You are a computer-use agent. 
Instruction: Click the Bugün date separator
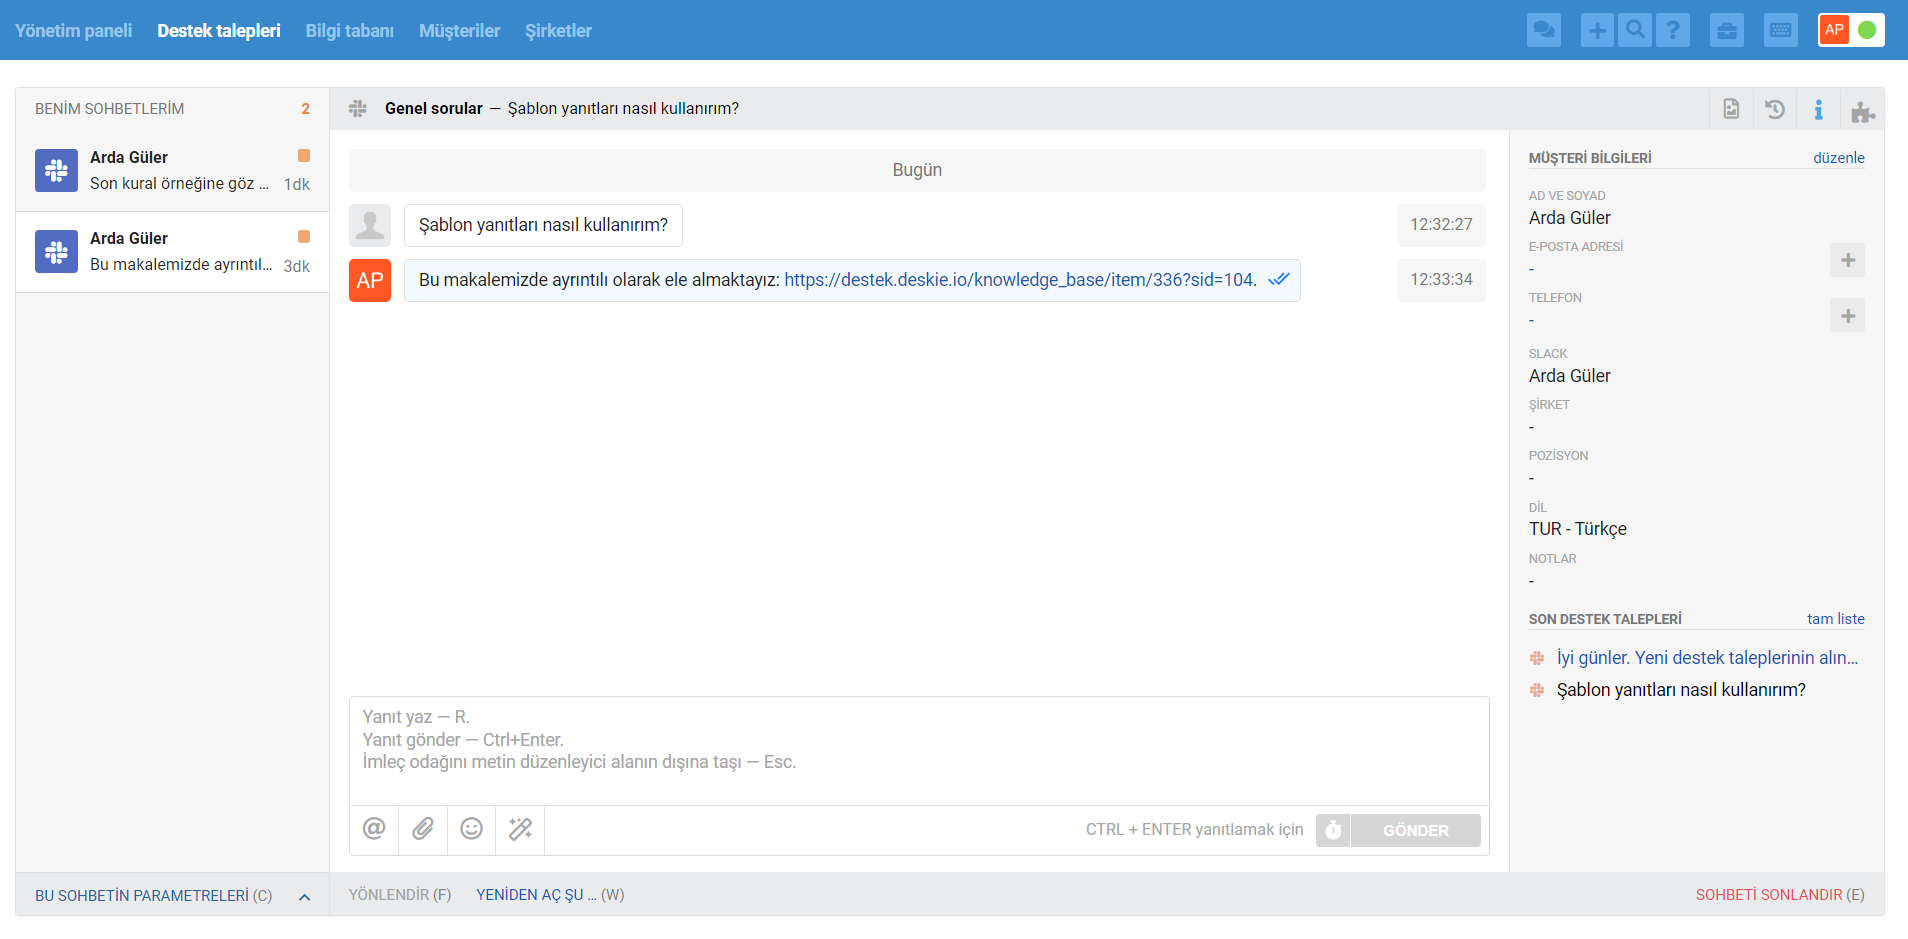coord(917,170)
